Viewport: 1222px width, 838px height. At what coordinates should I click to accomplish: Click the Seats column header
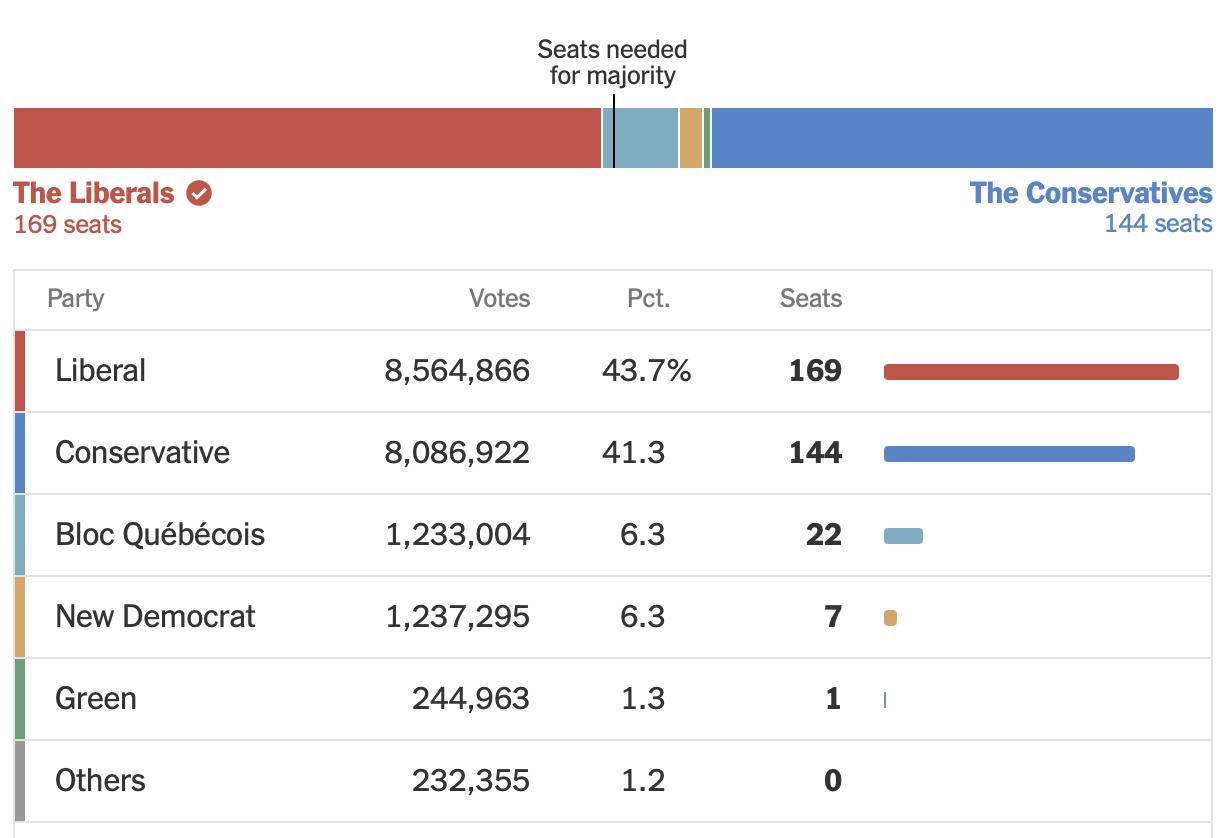(x=811, y=298)
